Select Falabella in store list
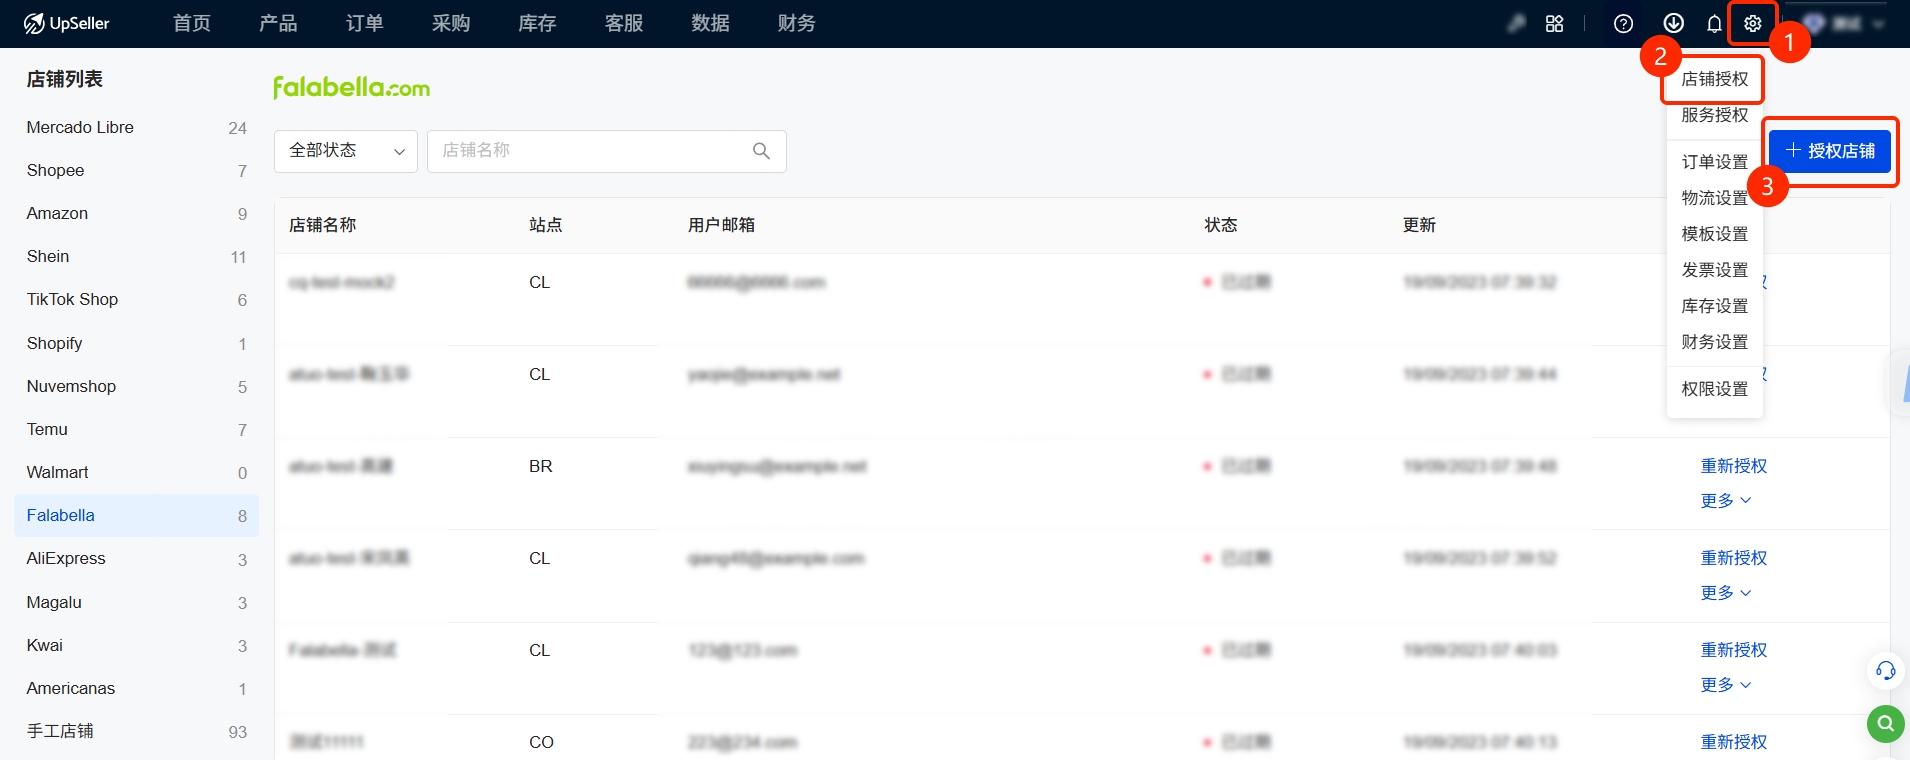The height and width of the screenshot is (760, 1910). 137,516
